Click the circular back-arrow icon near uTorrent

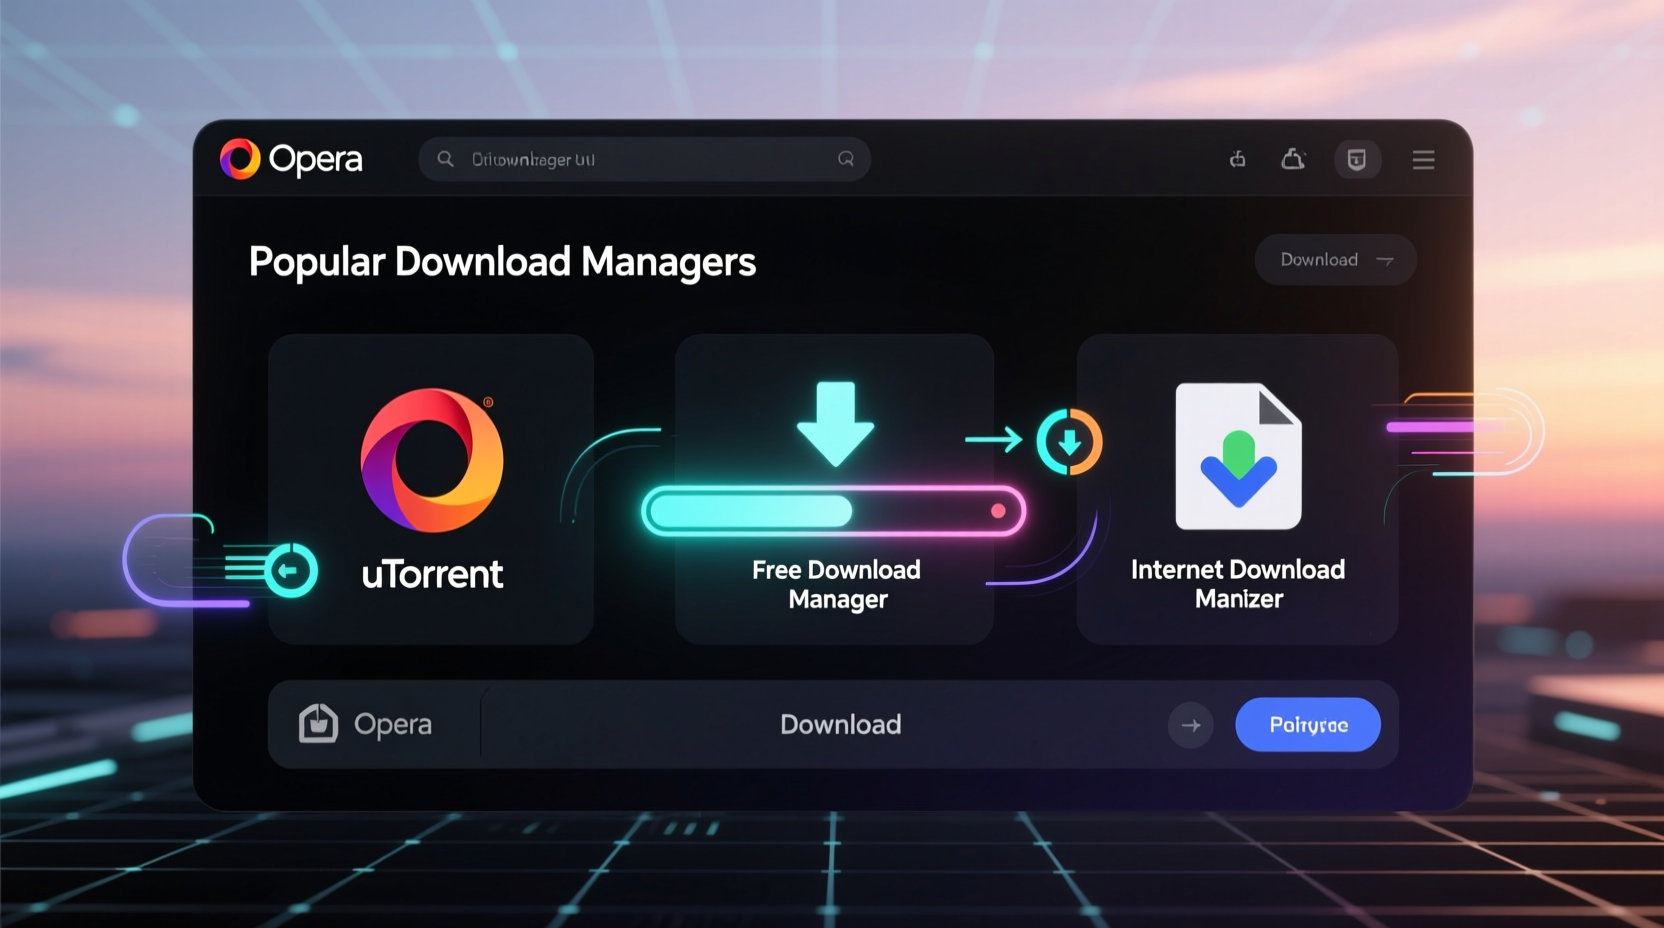(291, 571)
